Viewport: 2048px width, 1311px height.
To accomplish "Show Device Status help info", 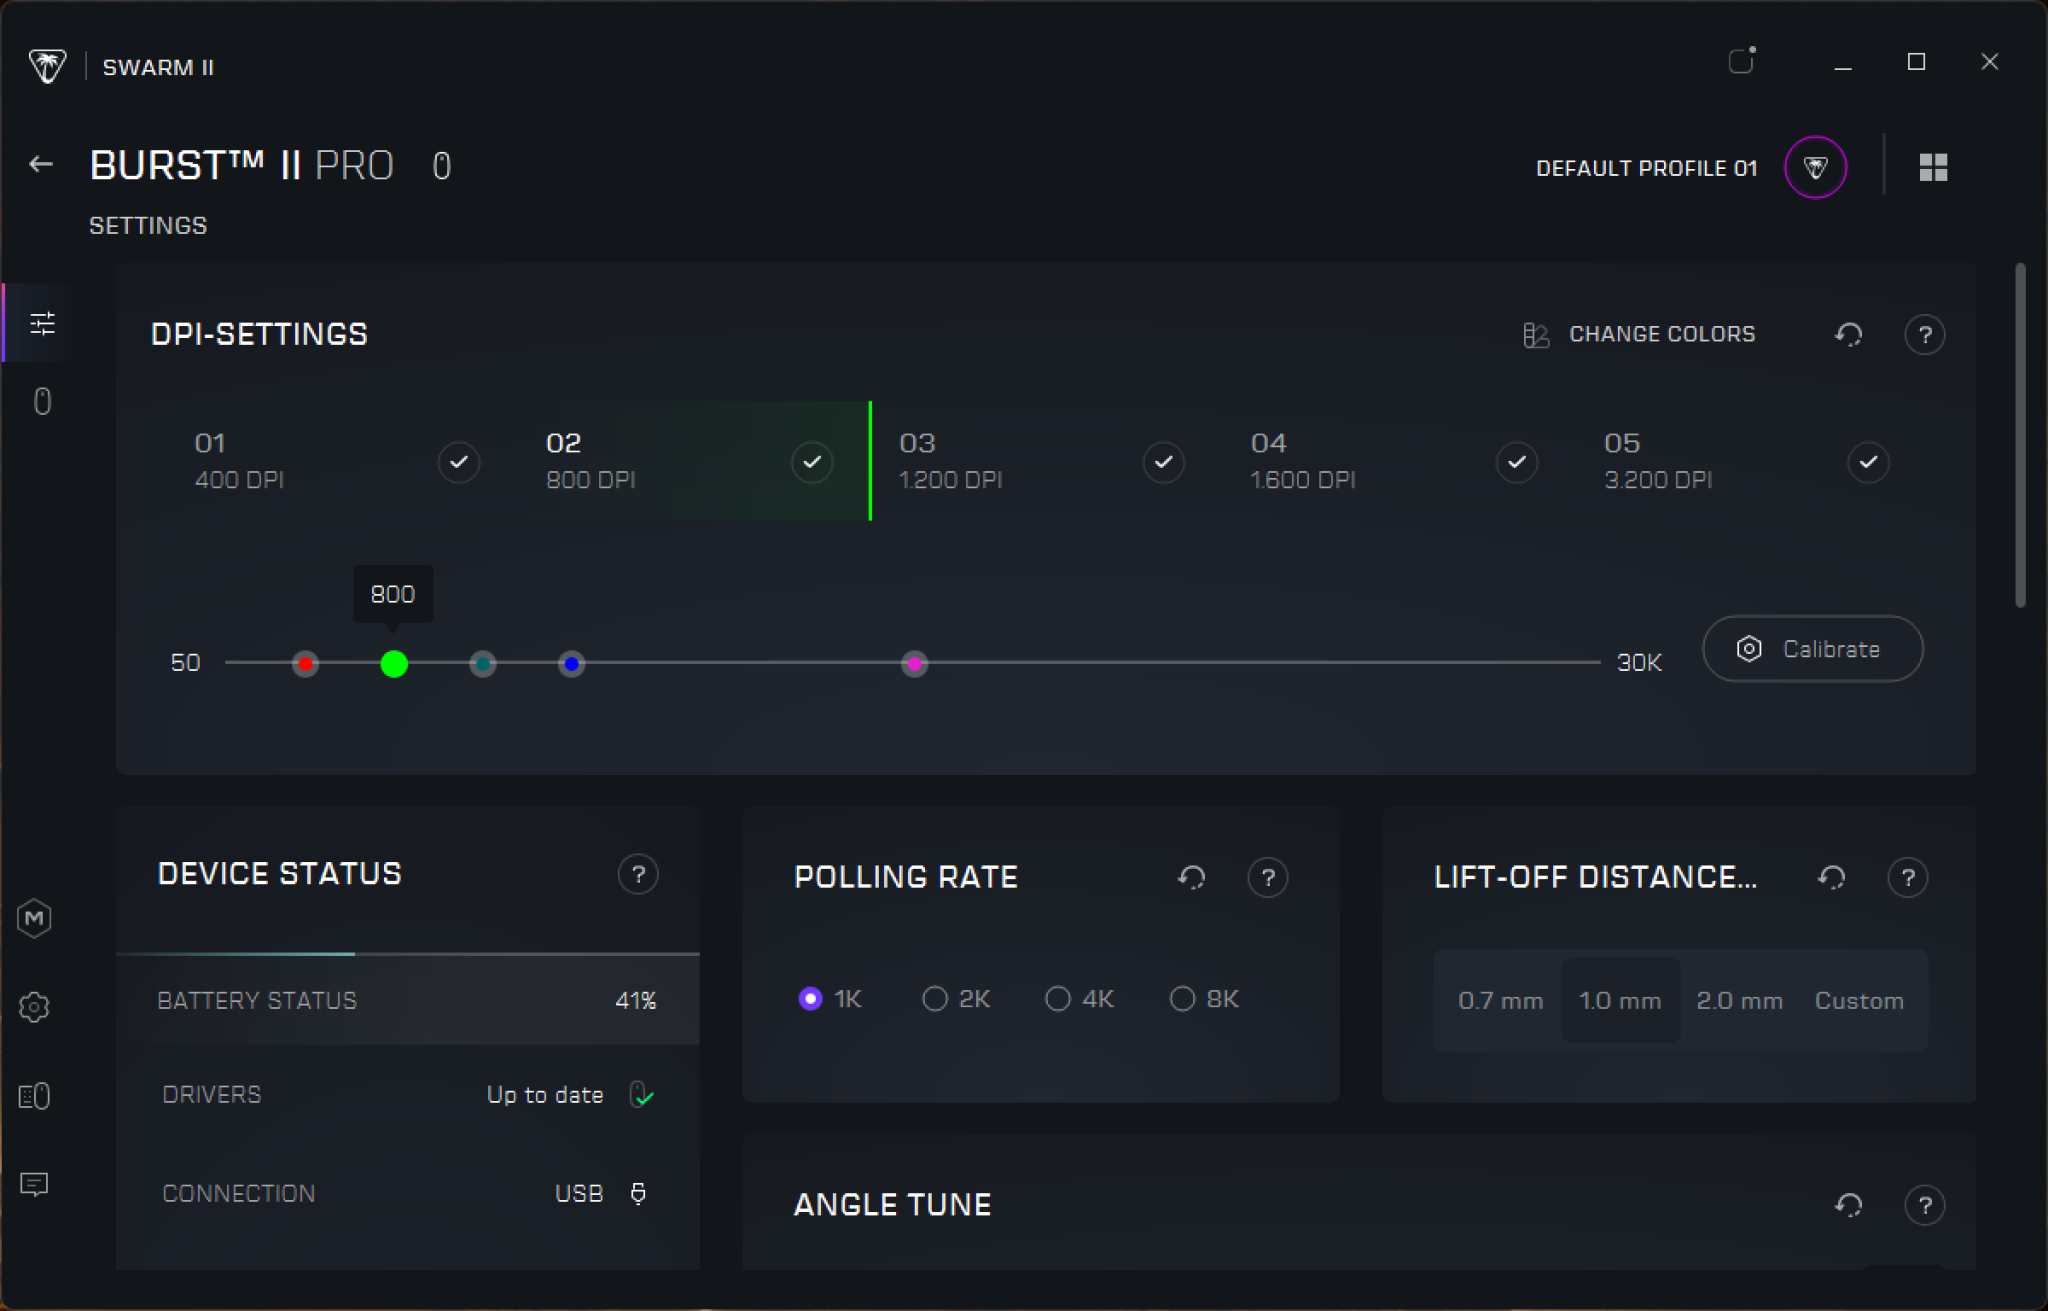I will [x=638, y=874].
